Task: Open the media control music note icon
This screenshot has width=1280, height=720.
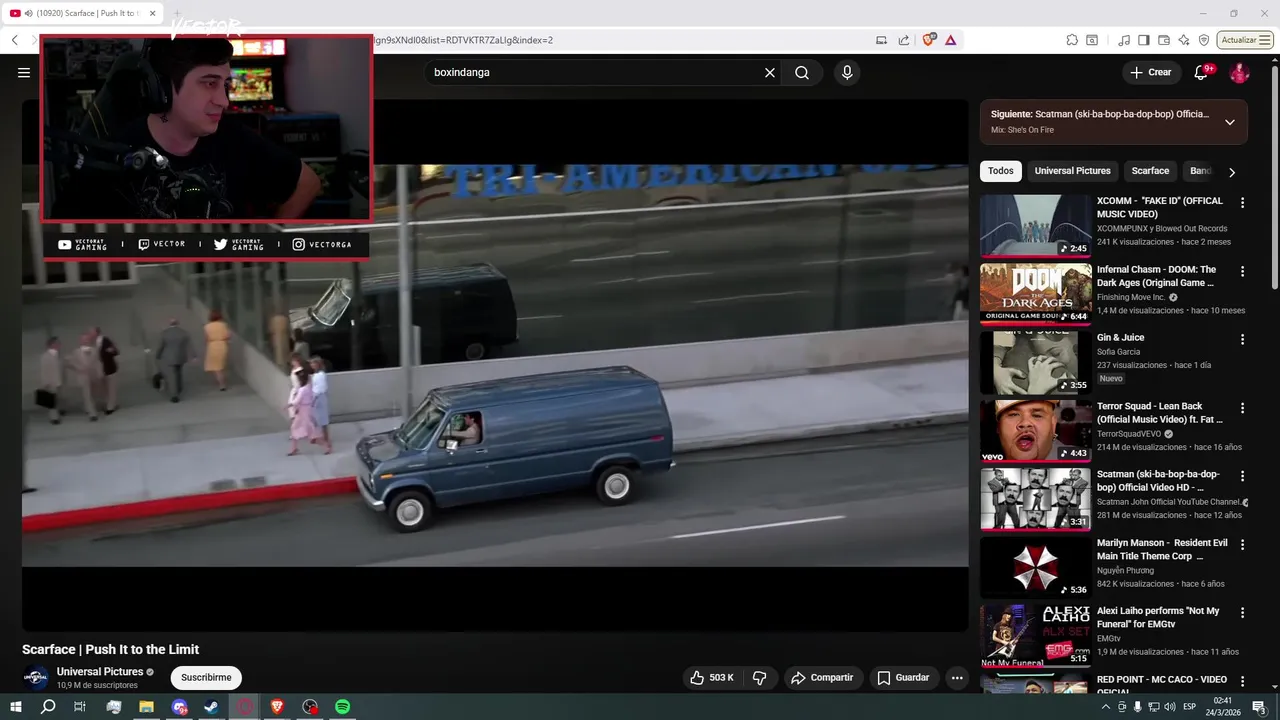Action: (x=1124, y=40)
